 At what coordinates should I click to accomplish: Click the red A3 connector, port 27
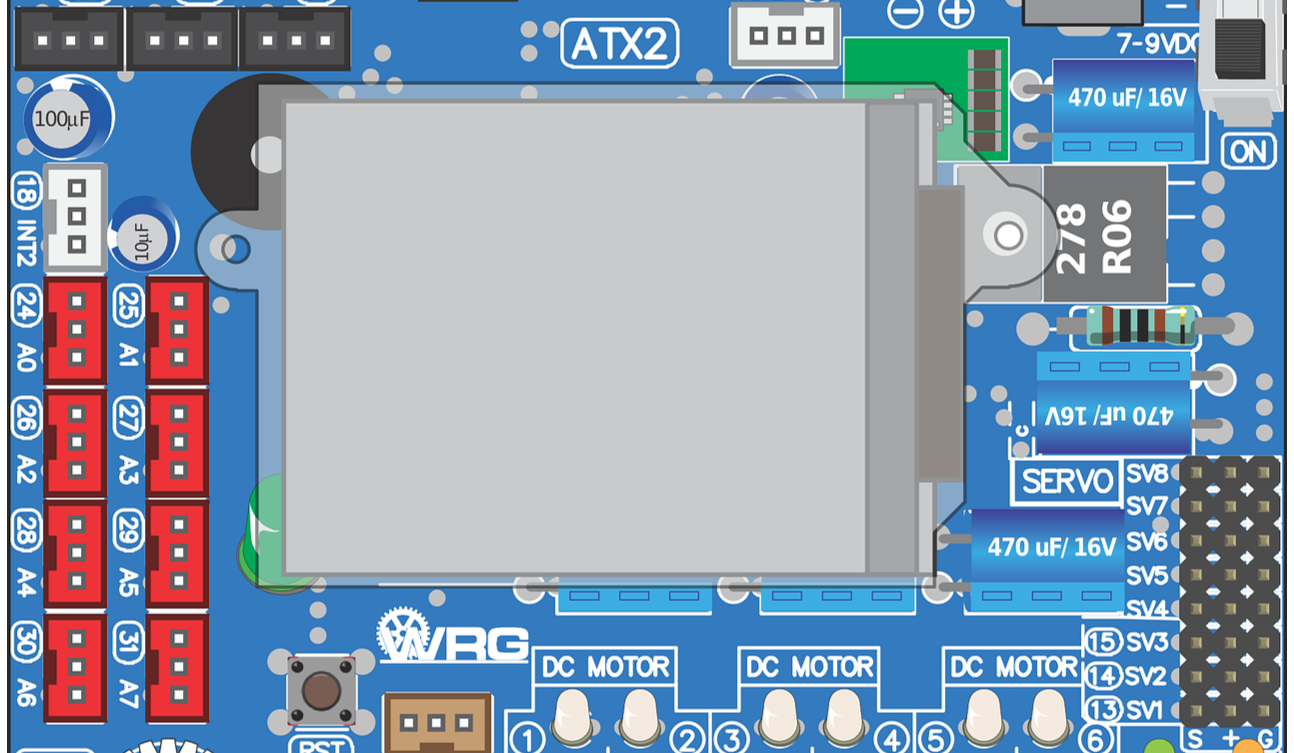pyautogui.click(x=178, y=443)
